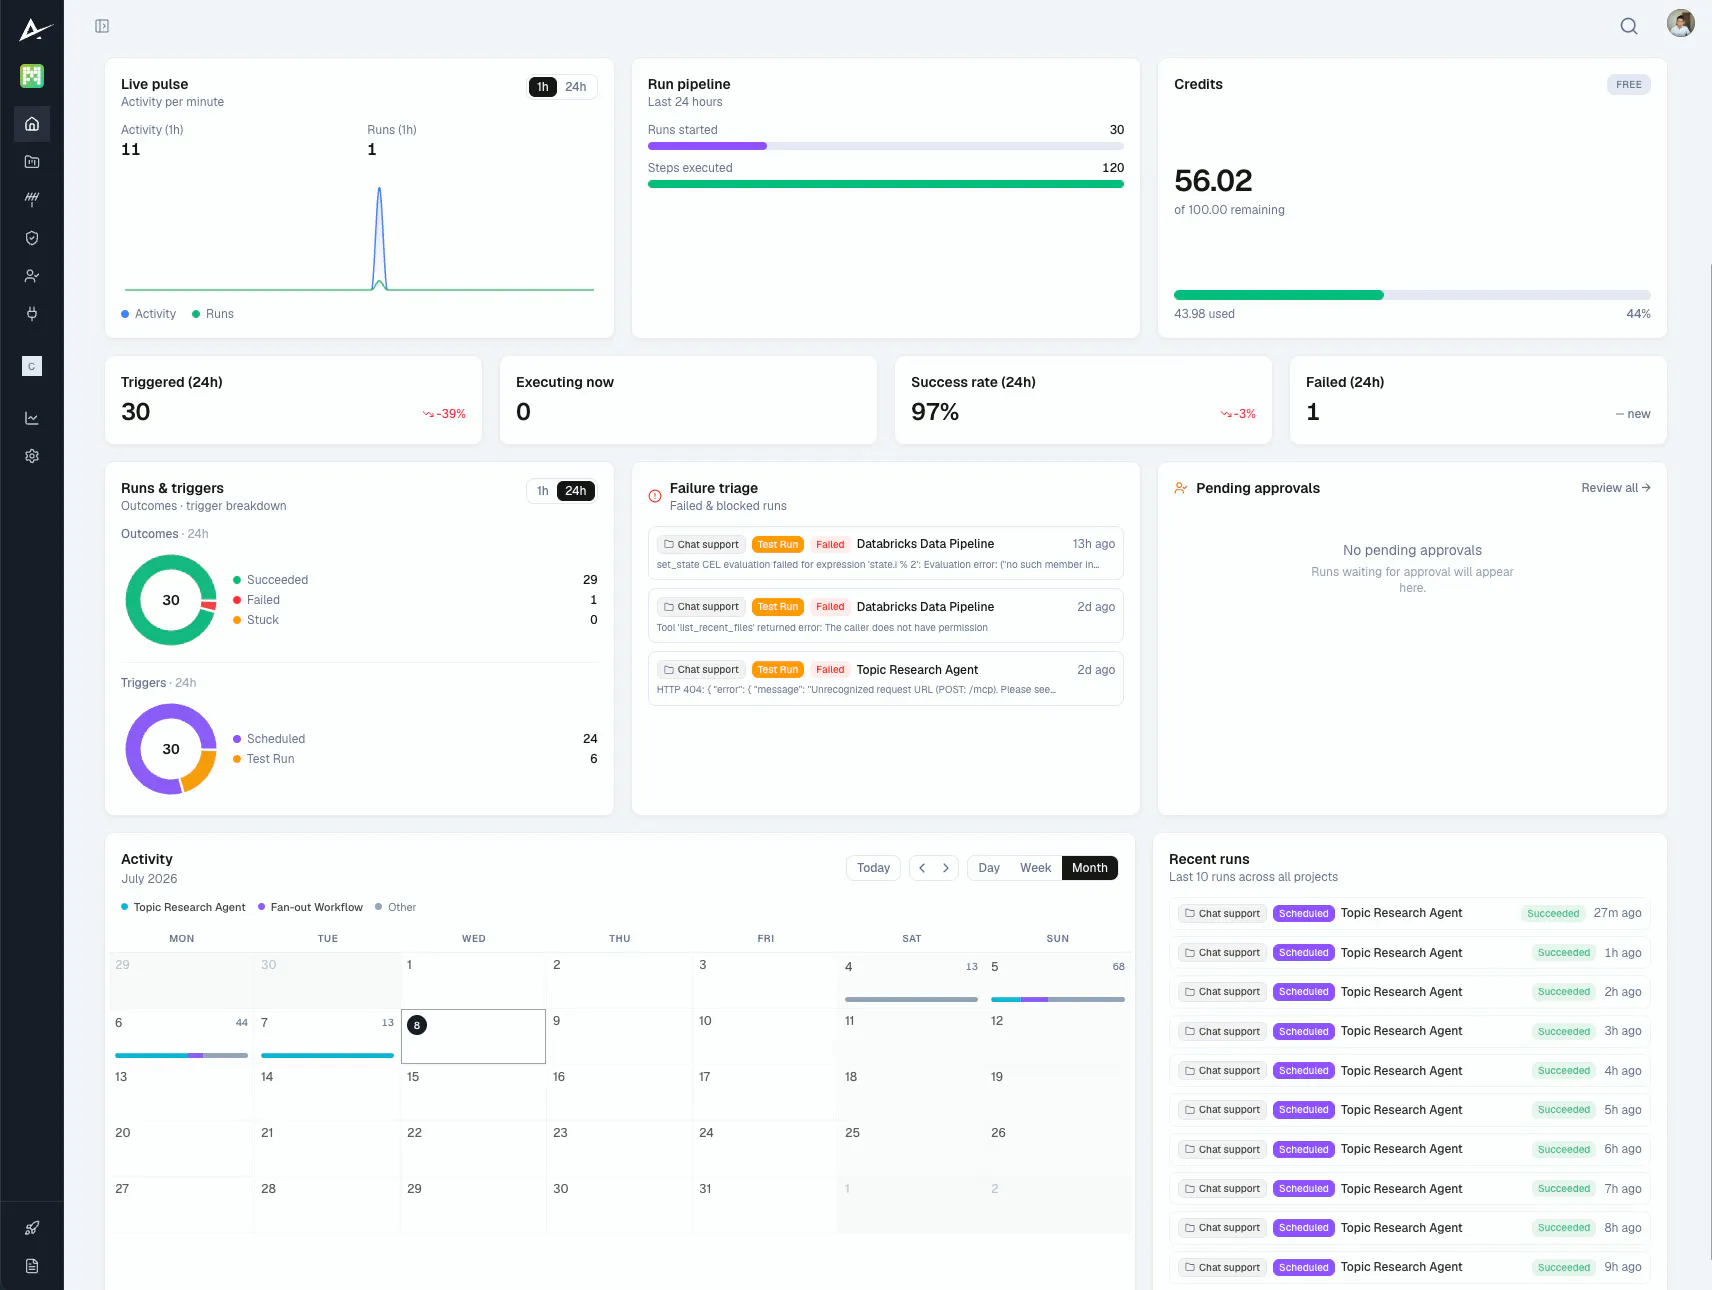Select the Week calendar view
1712x1290 pixels.
(x=1035, y=868)
